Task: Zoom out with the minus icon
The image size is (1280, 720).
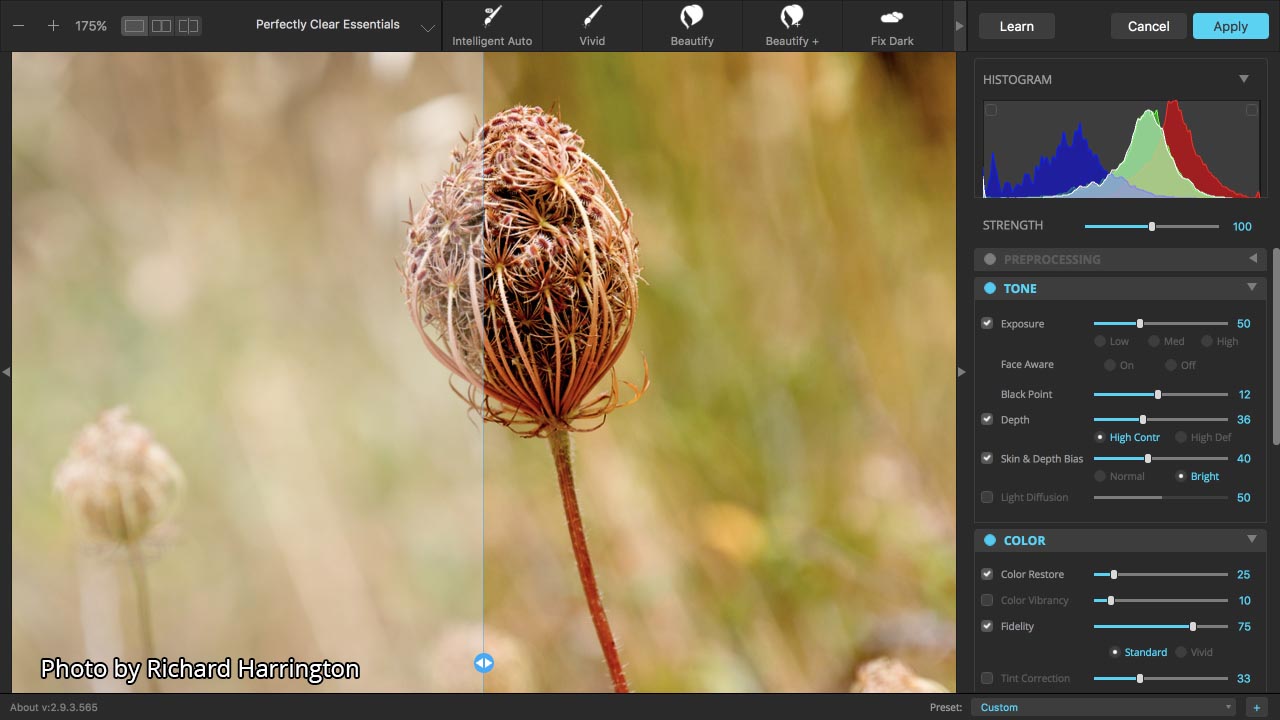Action: click(18, 26)
